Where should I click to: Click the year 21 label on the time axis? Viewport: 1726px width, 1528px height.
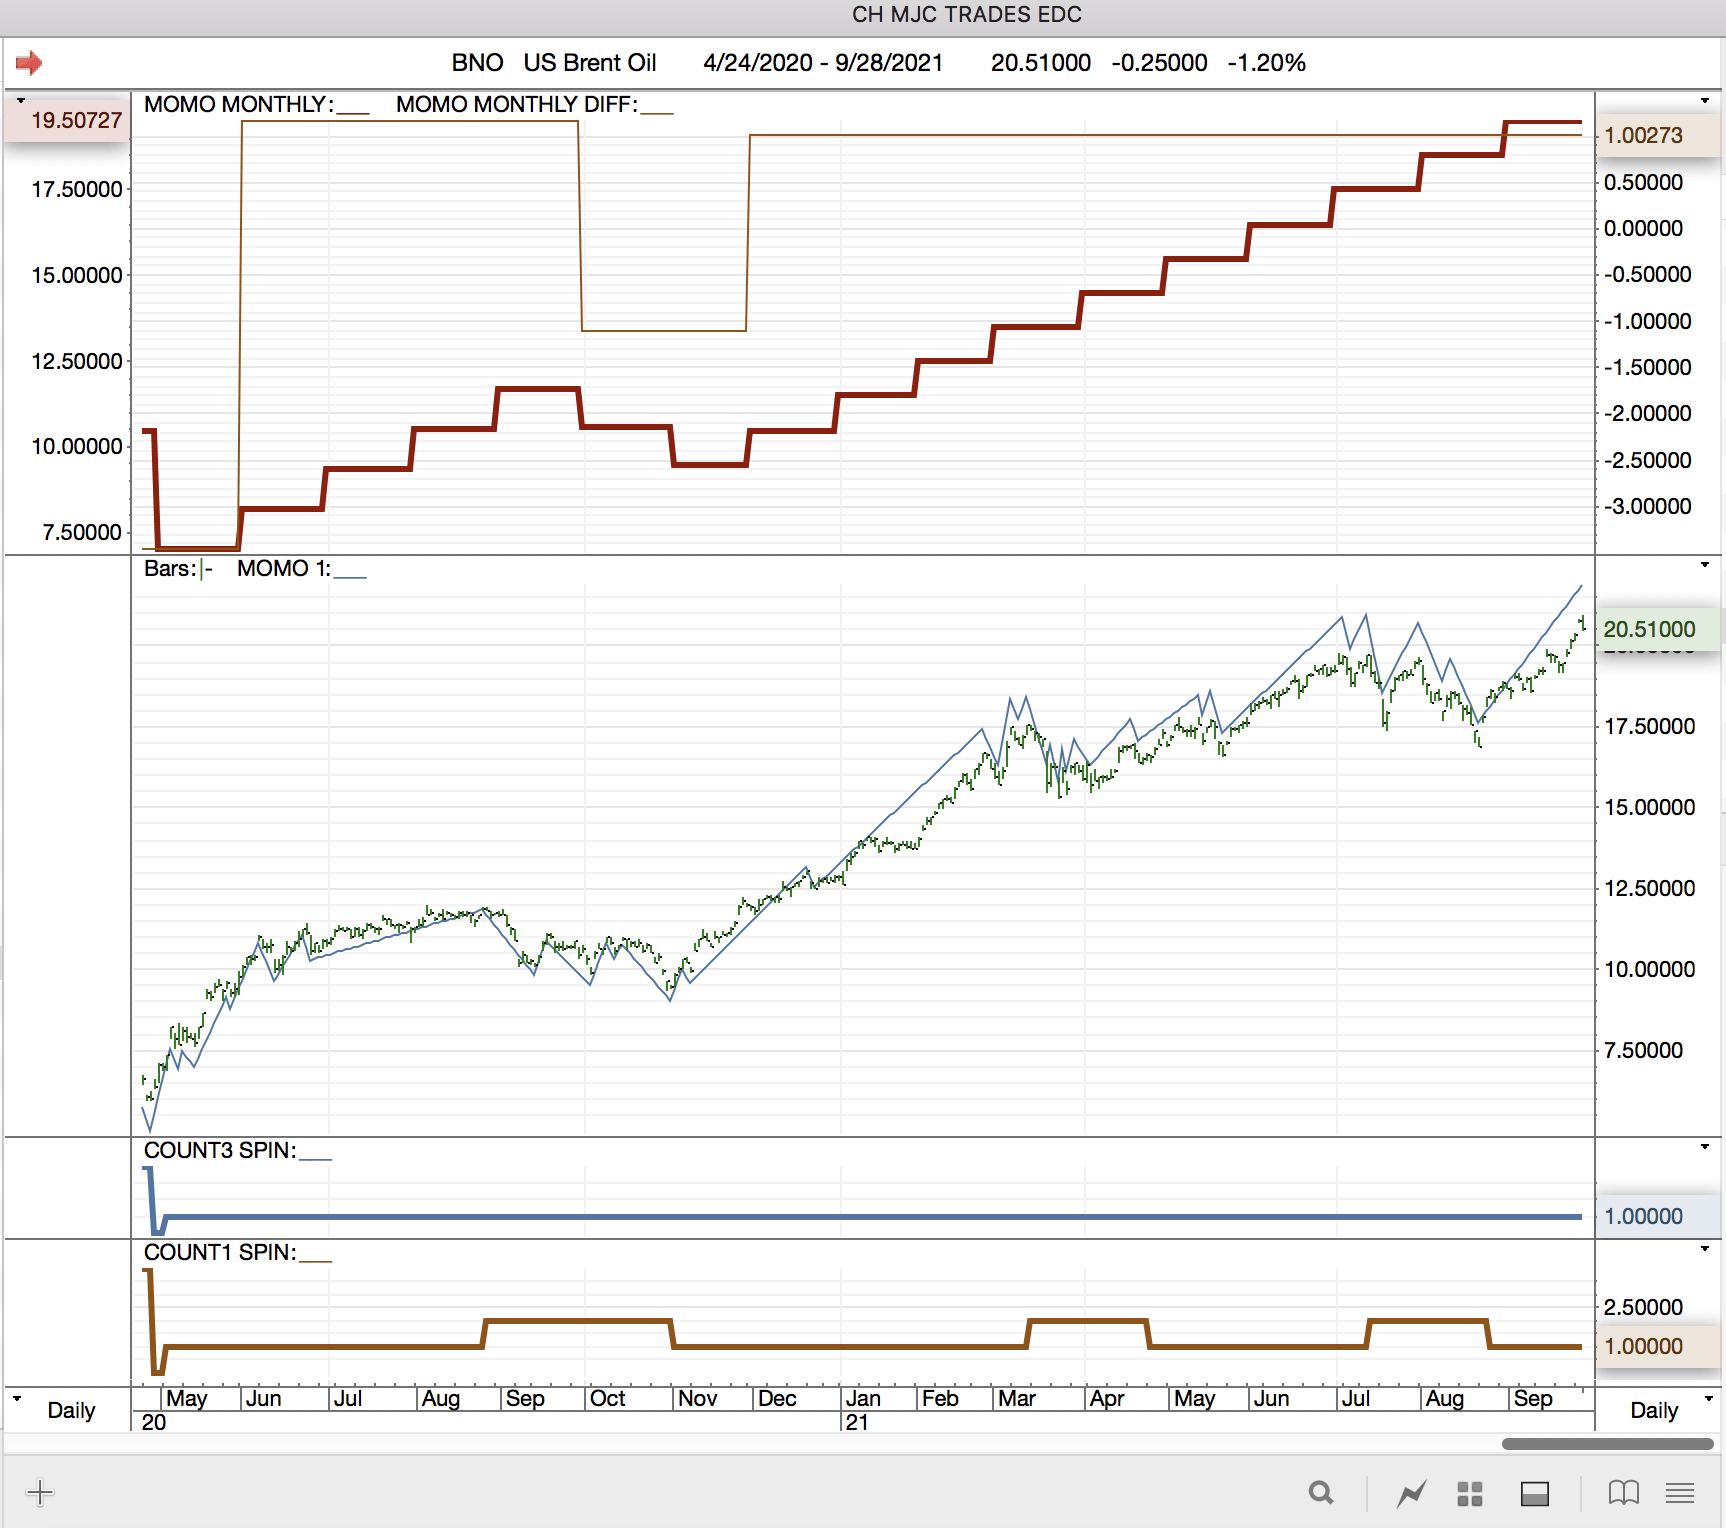(857, 1422)
